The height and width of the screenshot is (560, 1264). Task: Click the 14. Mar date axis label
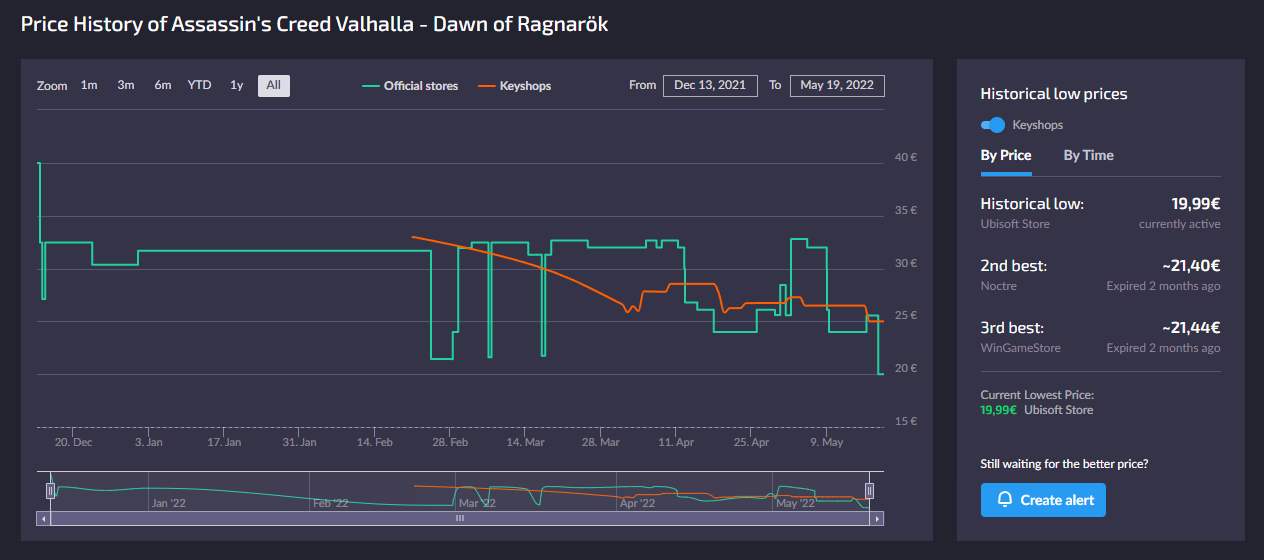click(x=526, y=441)
